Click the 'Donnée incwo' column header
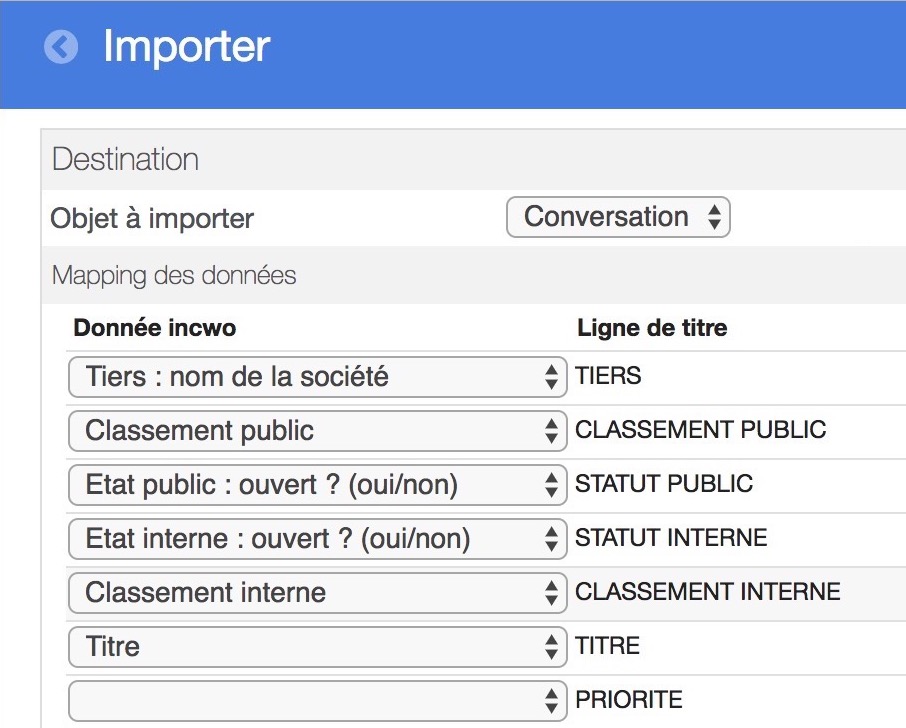906x728 pixels. (x=155, y=328)
